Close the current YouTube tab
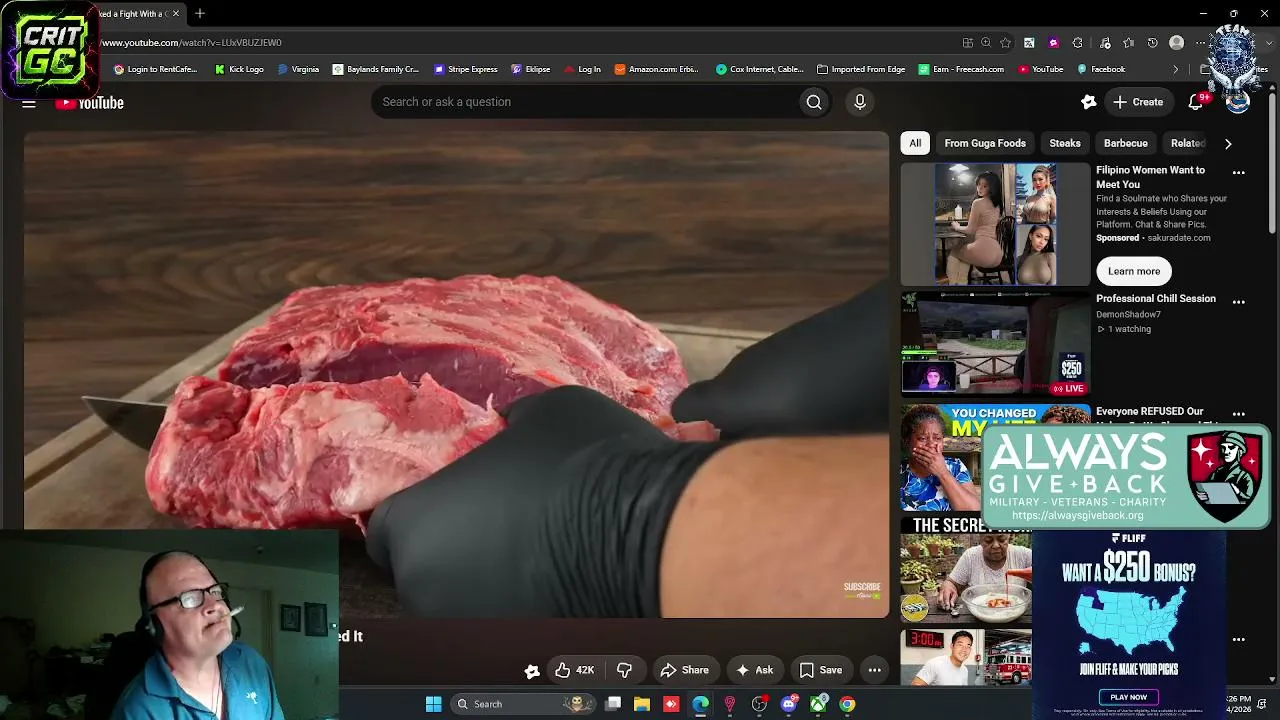Screen dimensions: 1280x720 tap(176, 14)
